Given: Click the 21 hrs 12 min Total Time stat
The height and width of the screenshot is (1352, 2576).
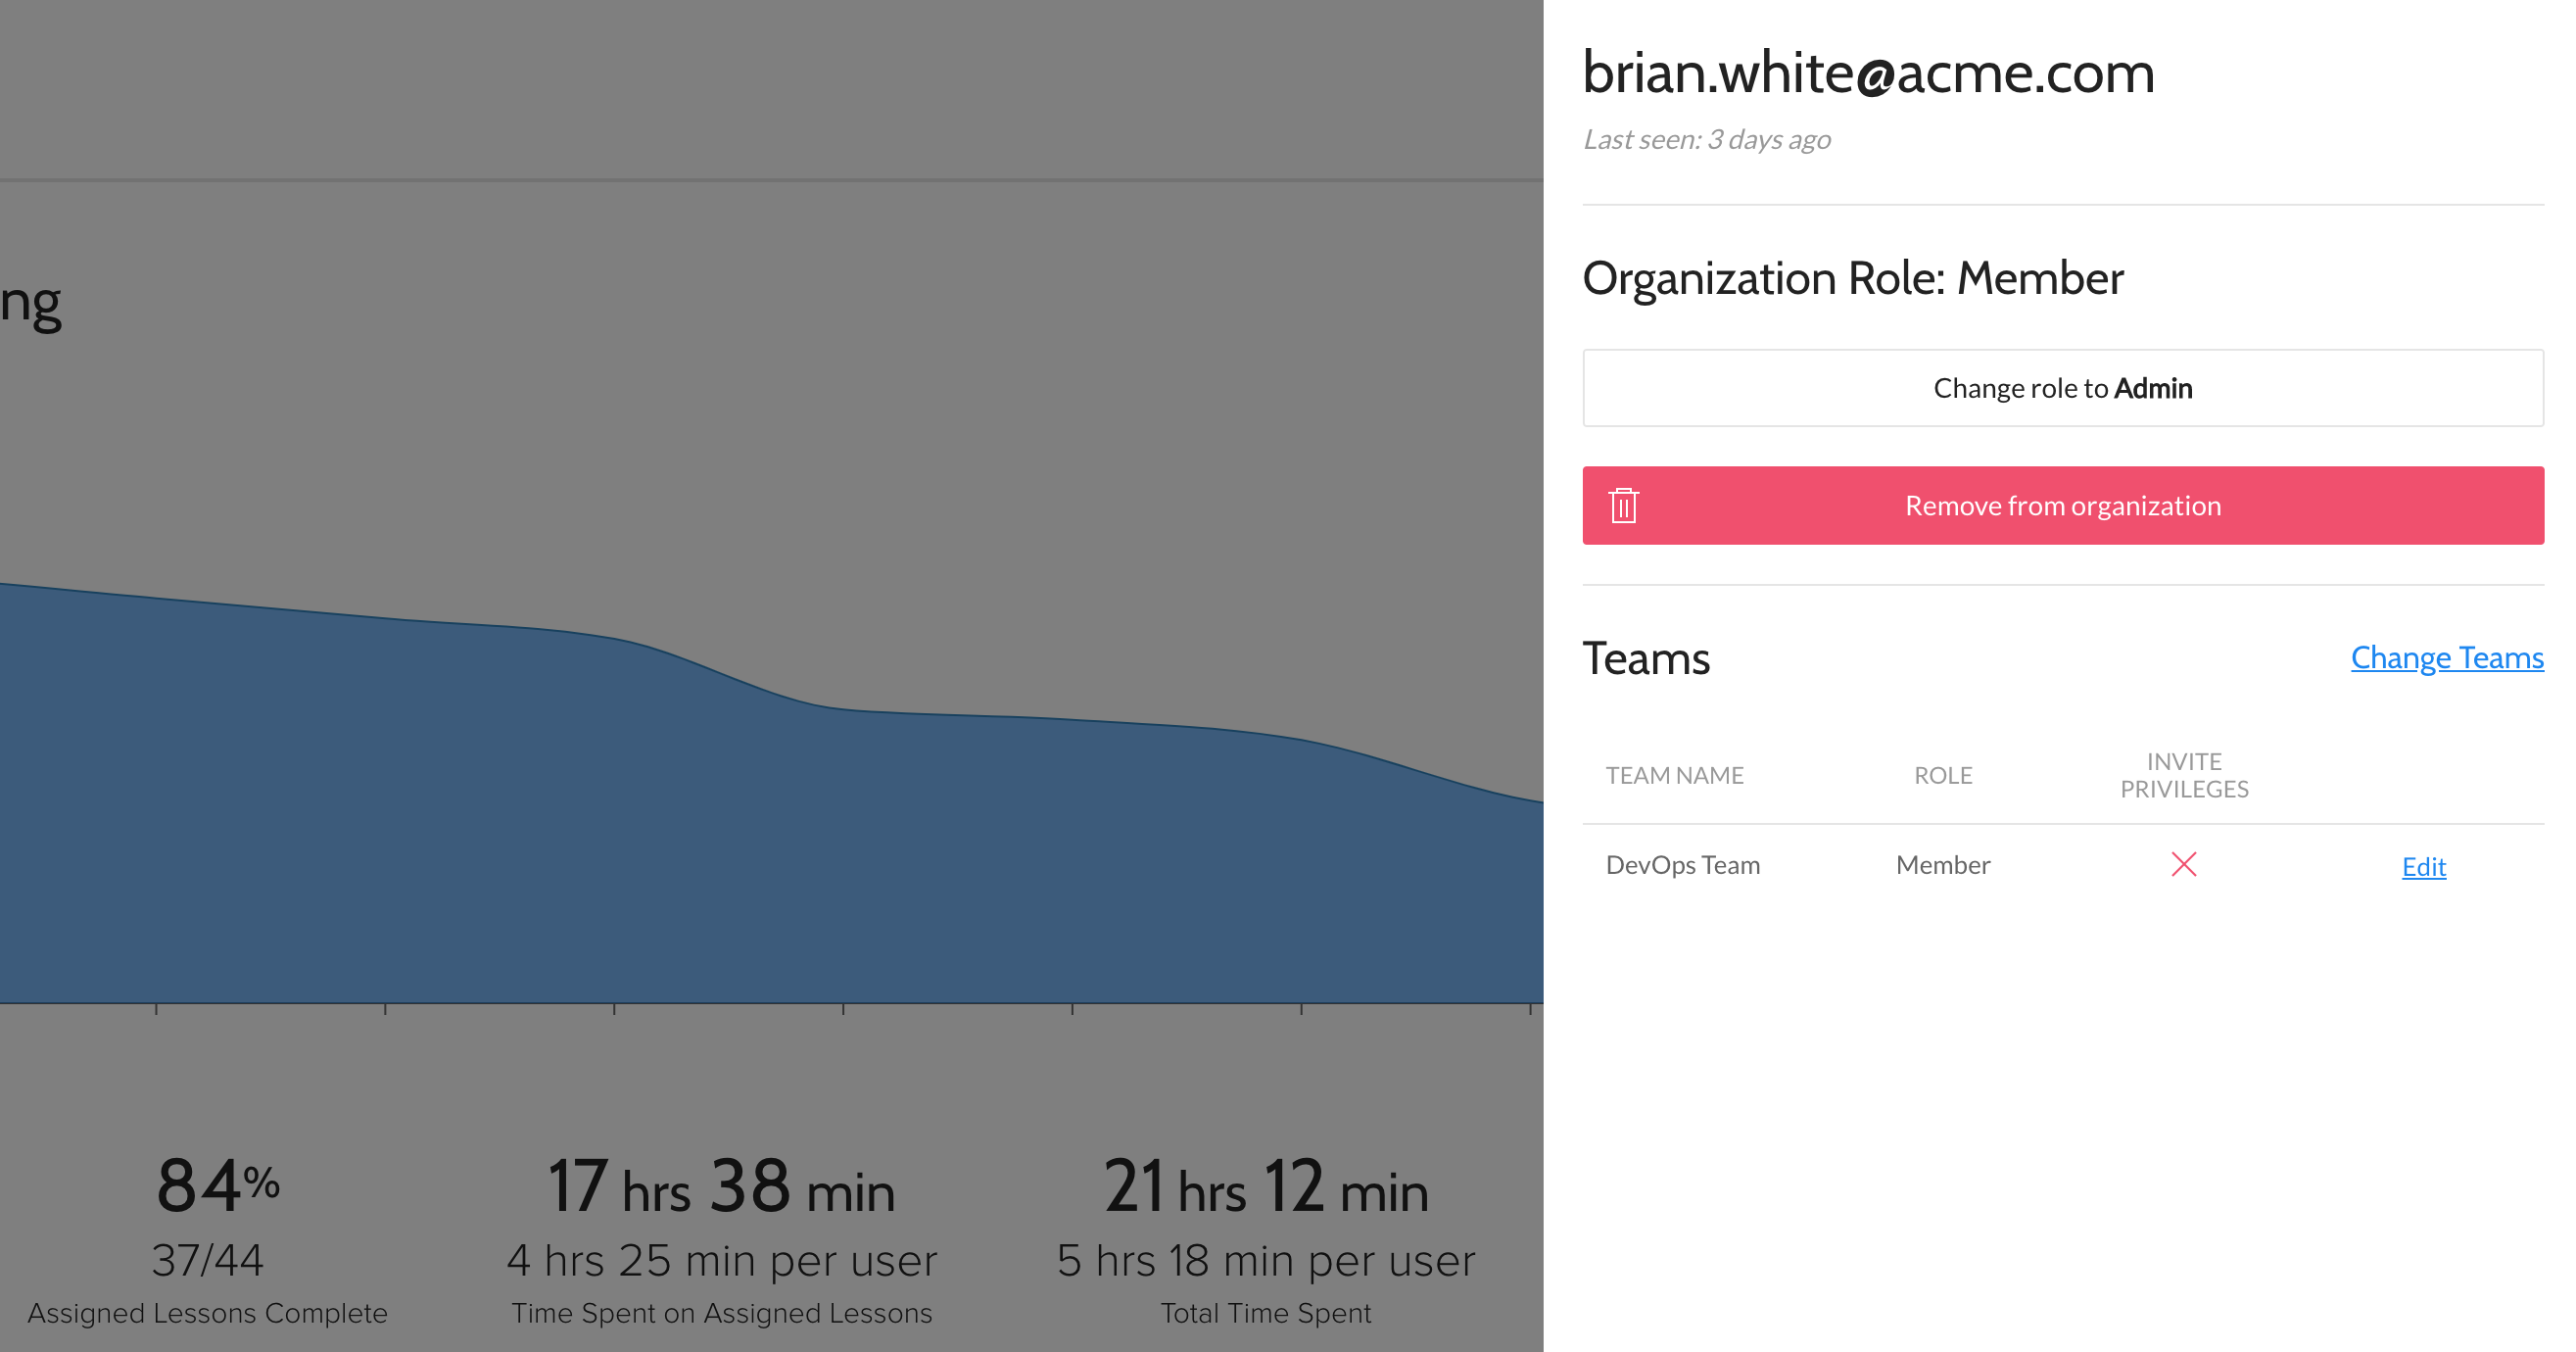Looking at the screenshot, I should click(x=1265, y=1187).
